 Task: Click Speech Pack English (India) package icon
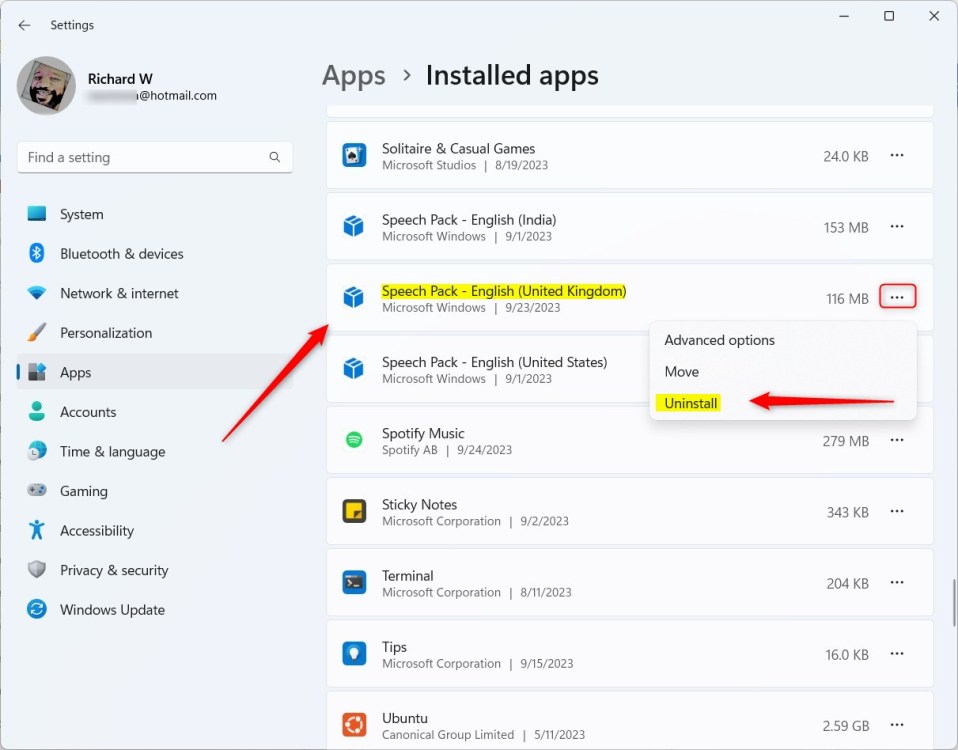354,227
